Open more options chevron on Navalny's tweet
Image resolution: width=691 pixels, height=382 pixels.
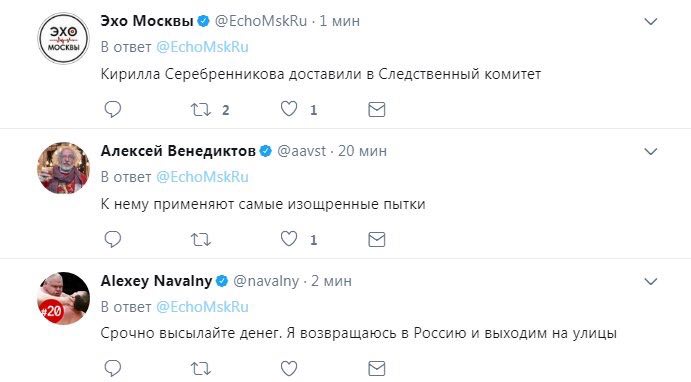pyautogui.click(x=650, y=281)
